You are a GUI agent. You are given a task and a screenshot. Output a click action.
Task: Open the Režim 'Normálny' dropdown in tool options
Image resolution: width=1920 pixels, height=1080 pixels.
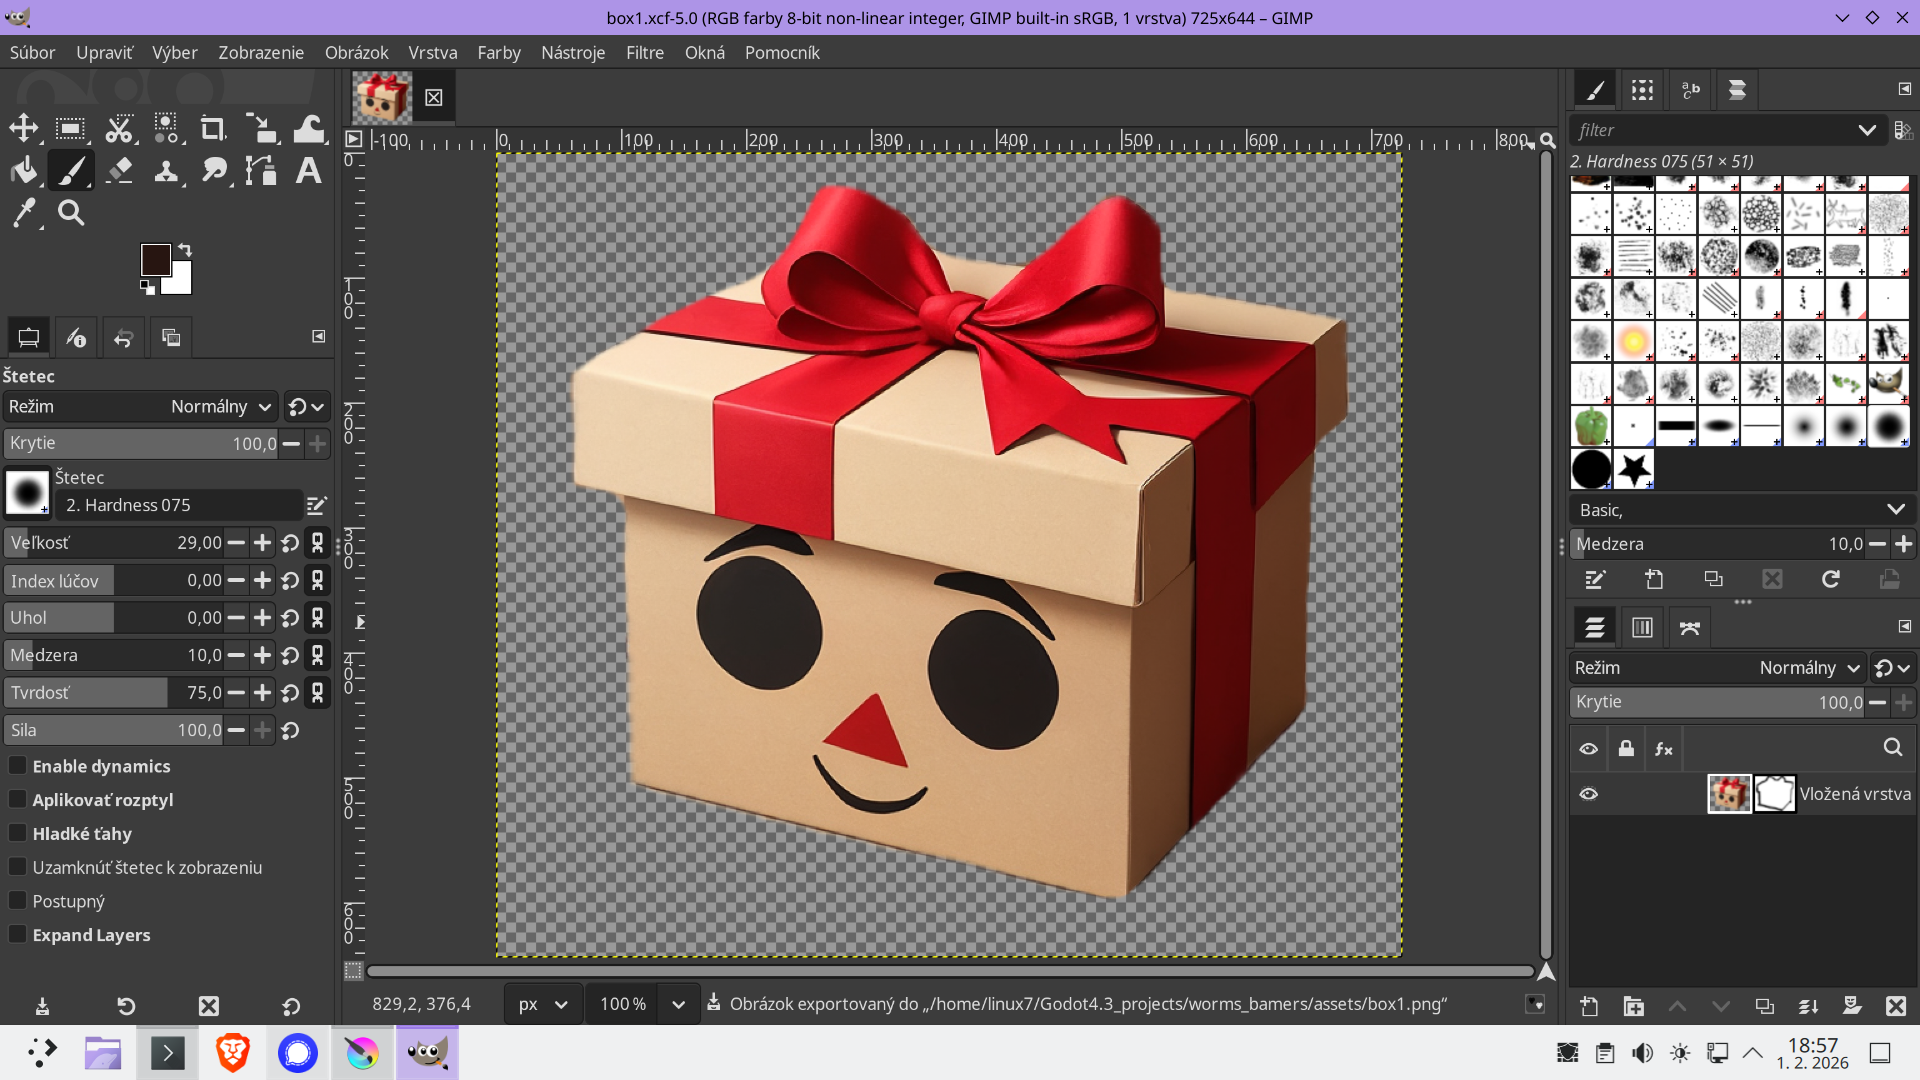(x=220, y=406)
